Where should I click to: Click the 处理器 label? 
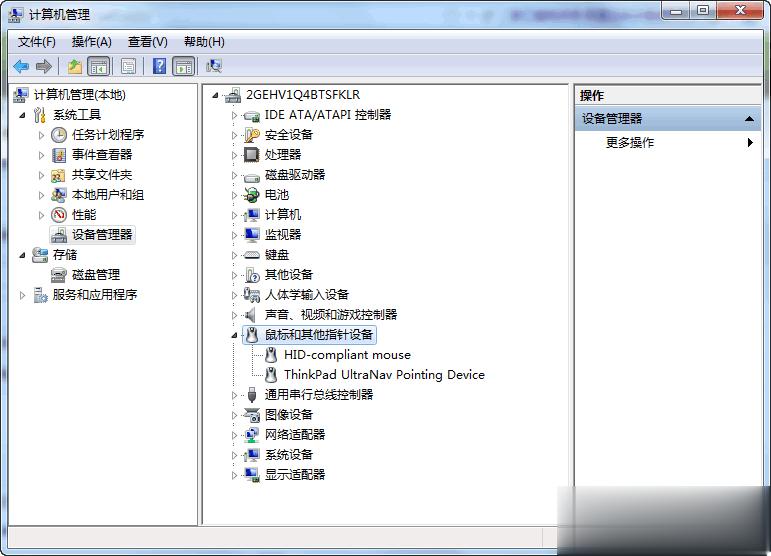(283, 155)
